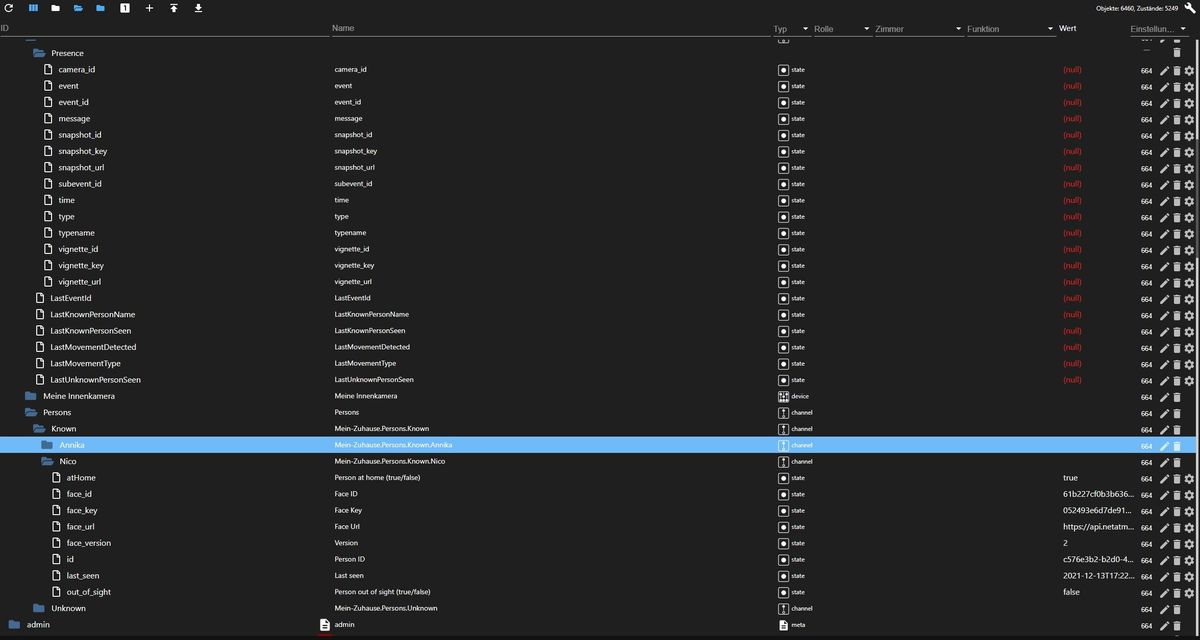Viewport: 1200px width, 640px height.
Task: Open the Funktion filter dropdown
Action: 1010,29
